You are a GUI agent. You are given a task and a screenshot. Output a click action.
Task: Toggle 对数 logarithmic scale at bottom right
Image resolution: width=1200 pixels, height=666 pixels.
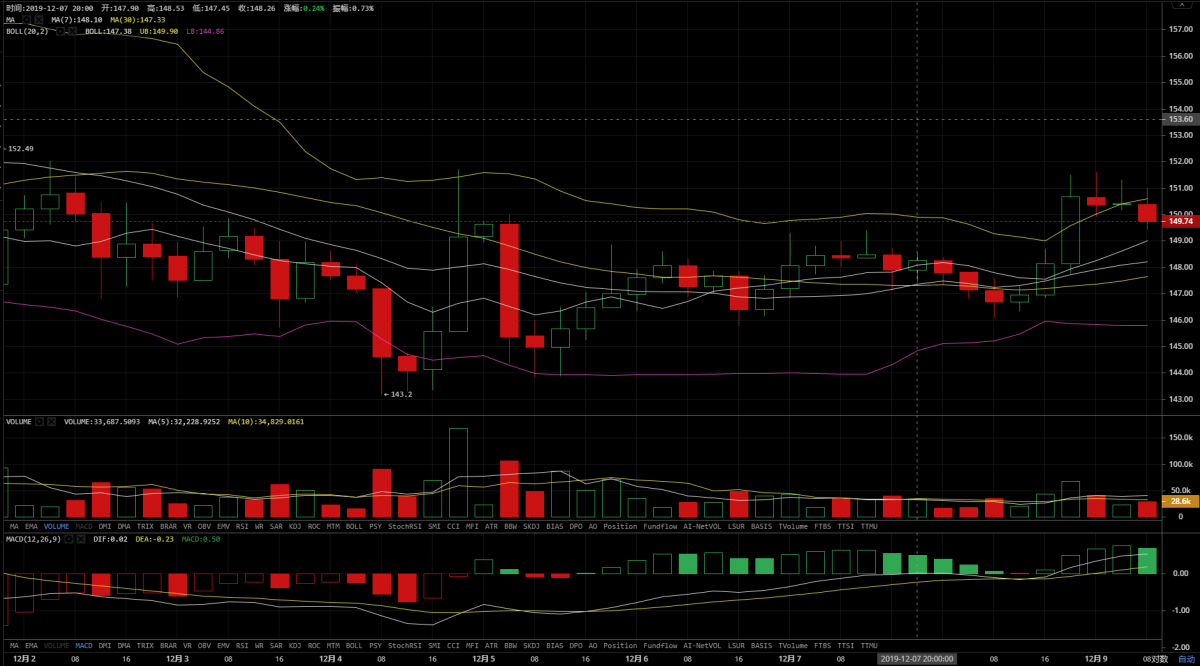click(x=1159, y=659)
